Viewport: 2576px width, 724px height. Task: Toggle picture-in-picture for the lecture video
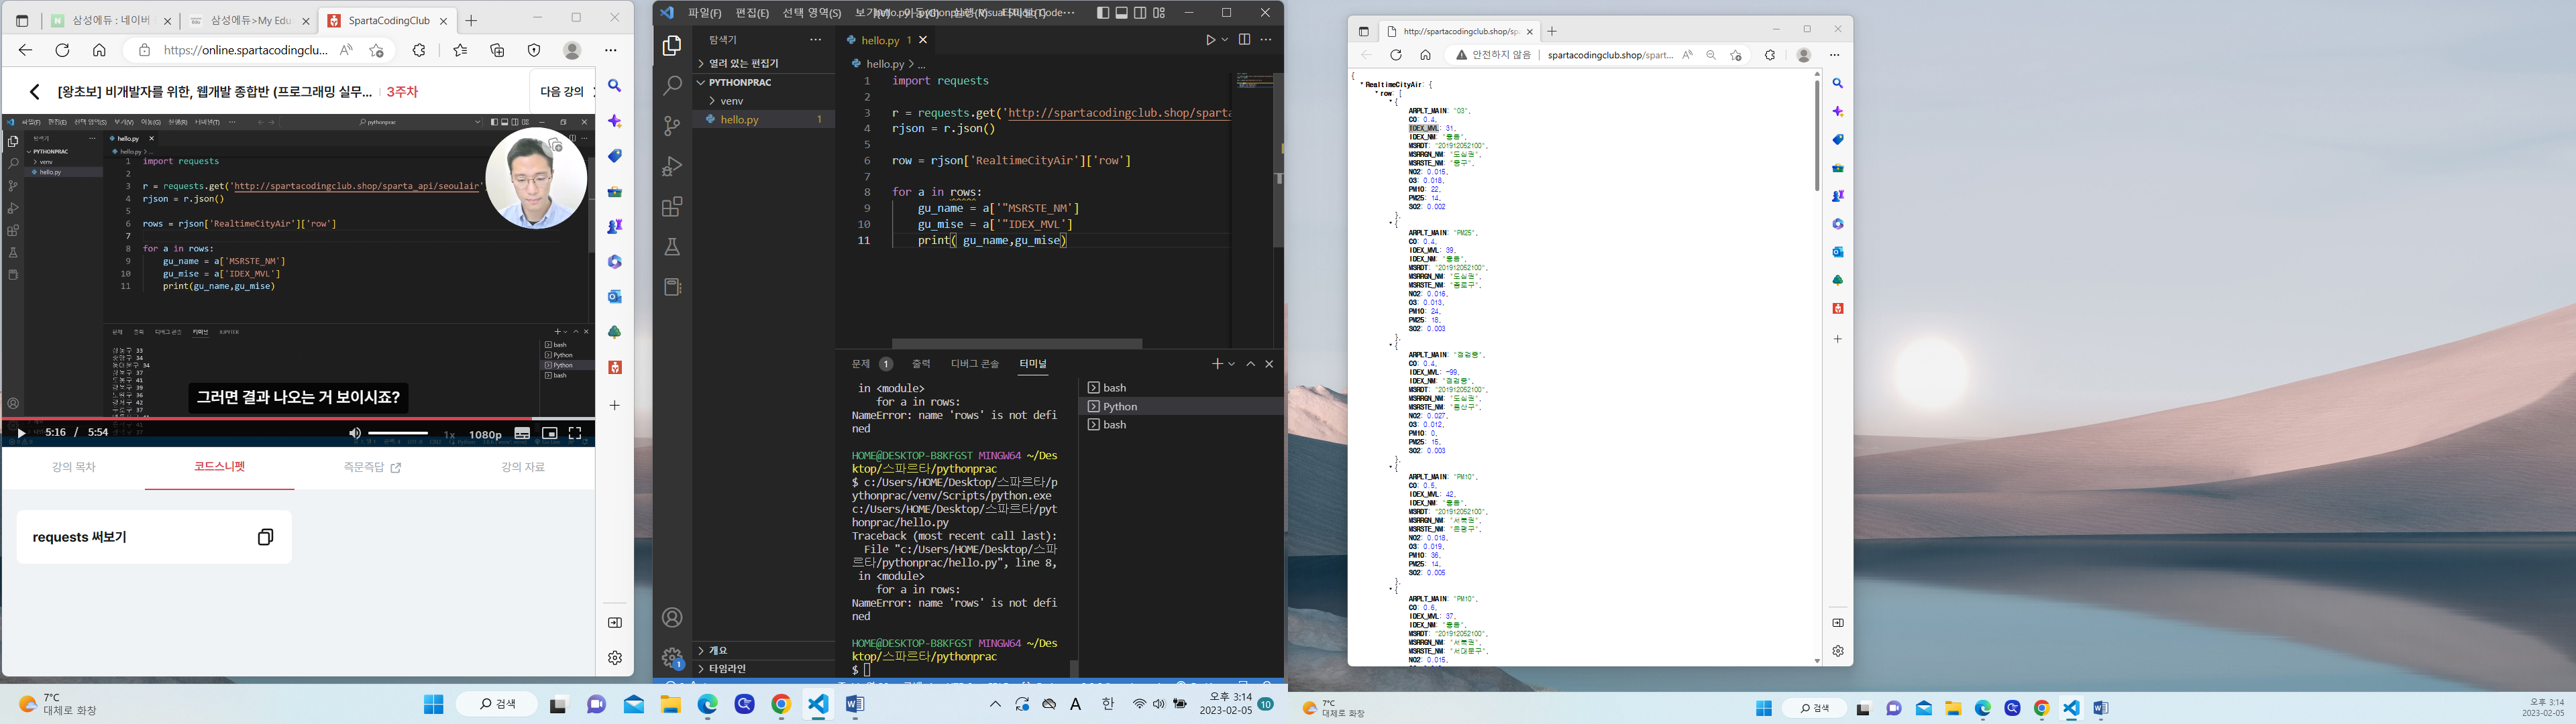[549, 434]
